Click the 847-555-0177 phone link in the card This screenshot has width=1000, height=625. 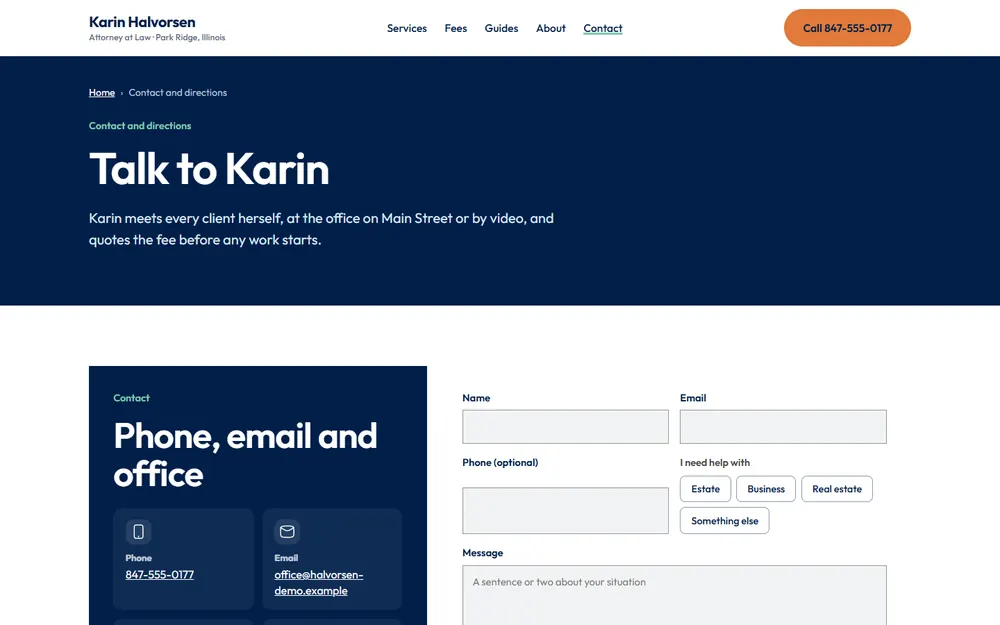(159, 575)
